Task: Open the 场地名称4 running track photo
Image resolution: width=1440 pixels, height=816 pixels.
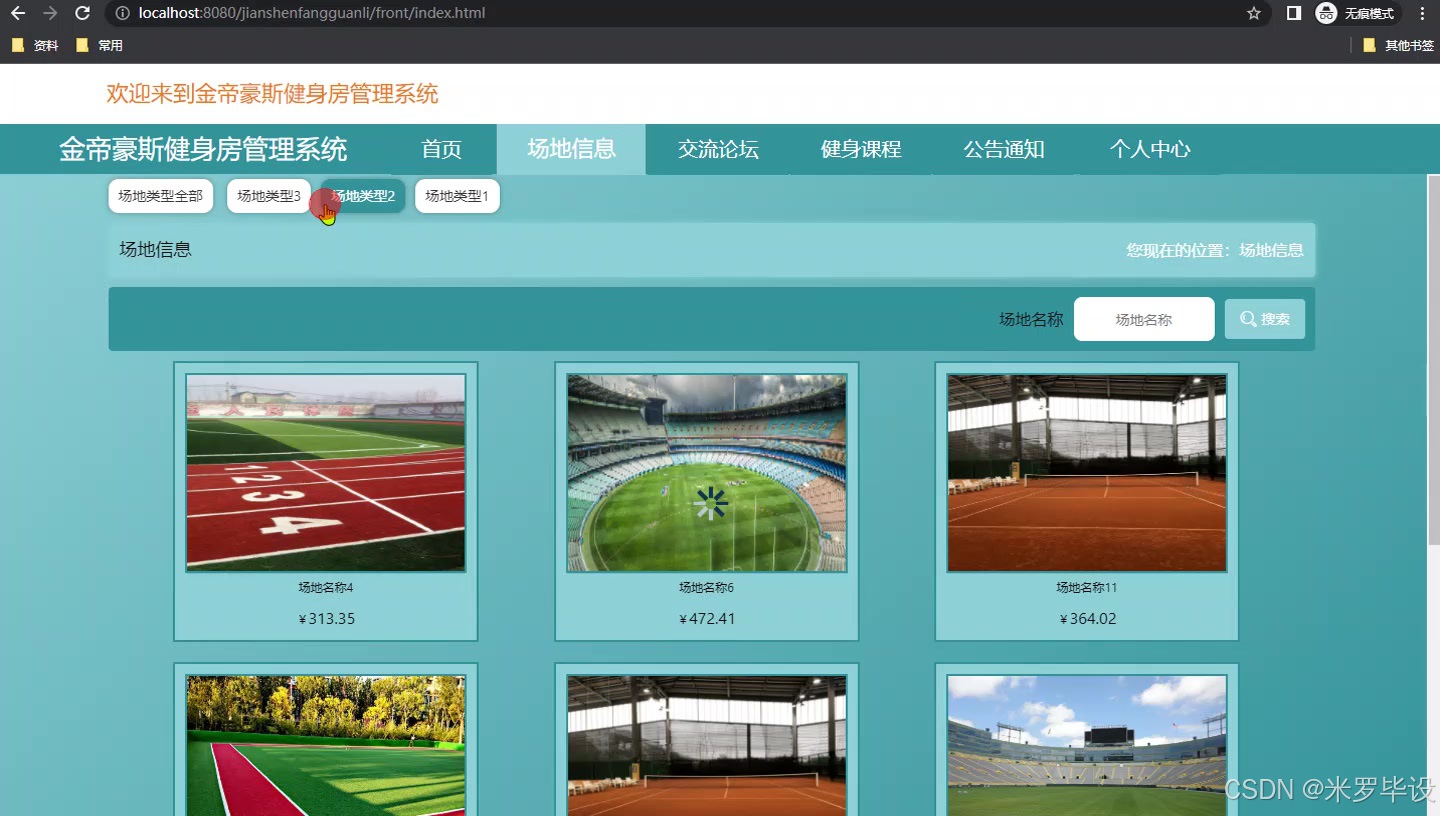Action: (326, 473)
